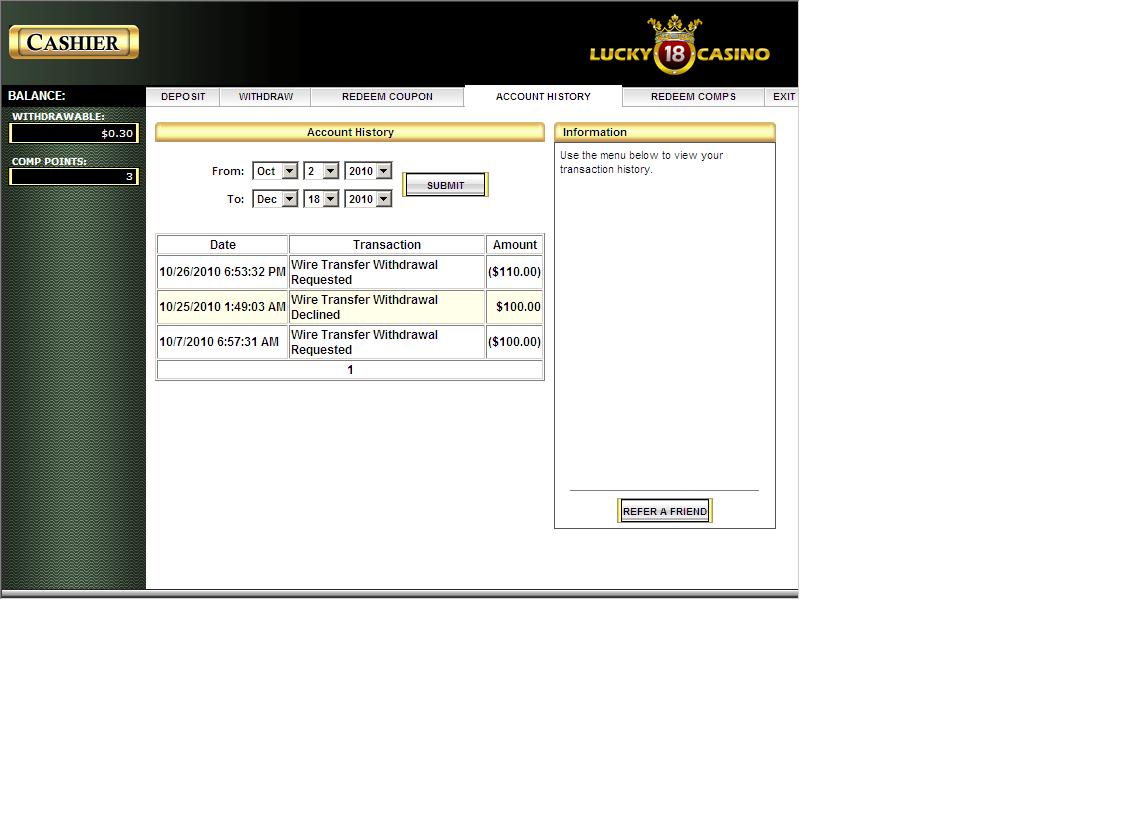Open the From day dropdown
The width and height of the screenshot is (1144, 820).
[x=321, y=172]
